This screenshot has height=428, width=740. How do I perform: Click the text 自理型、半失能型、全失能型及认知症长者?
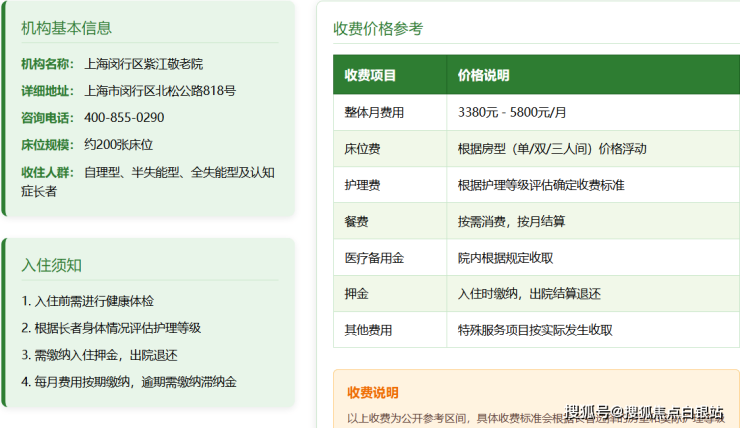point(148,182)
